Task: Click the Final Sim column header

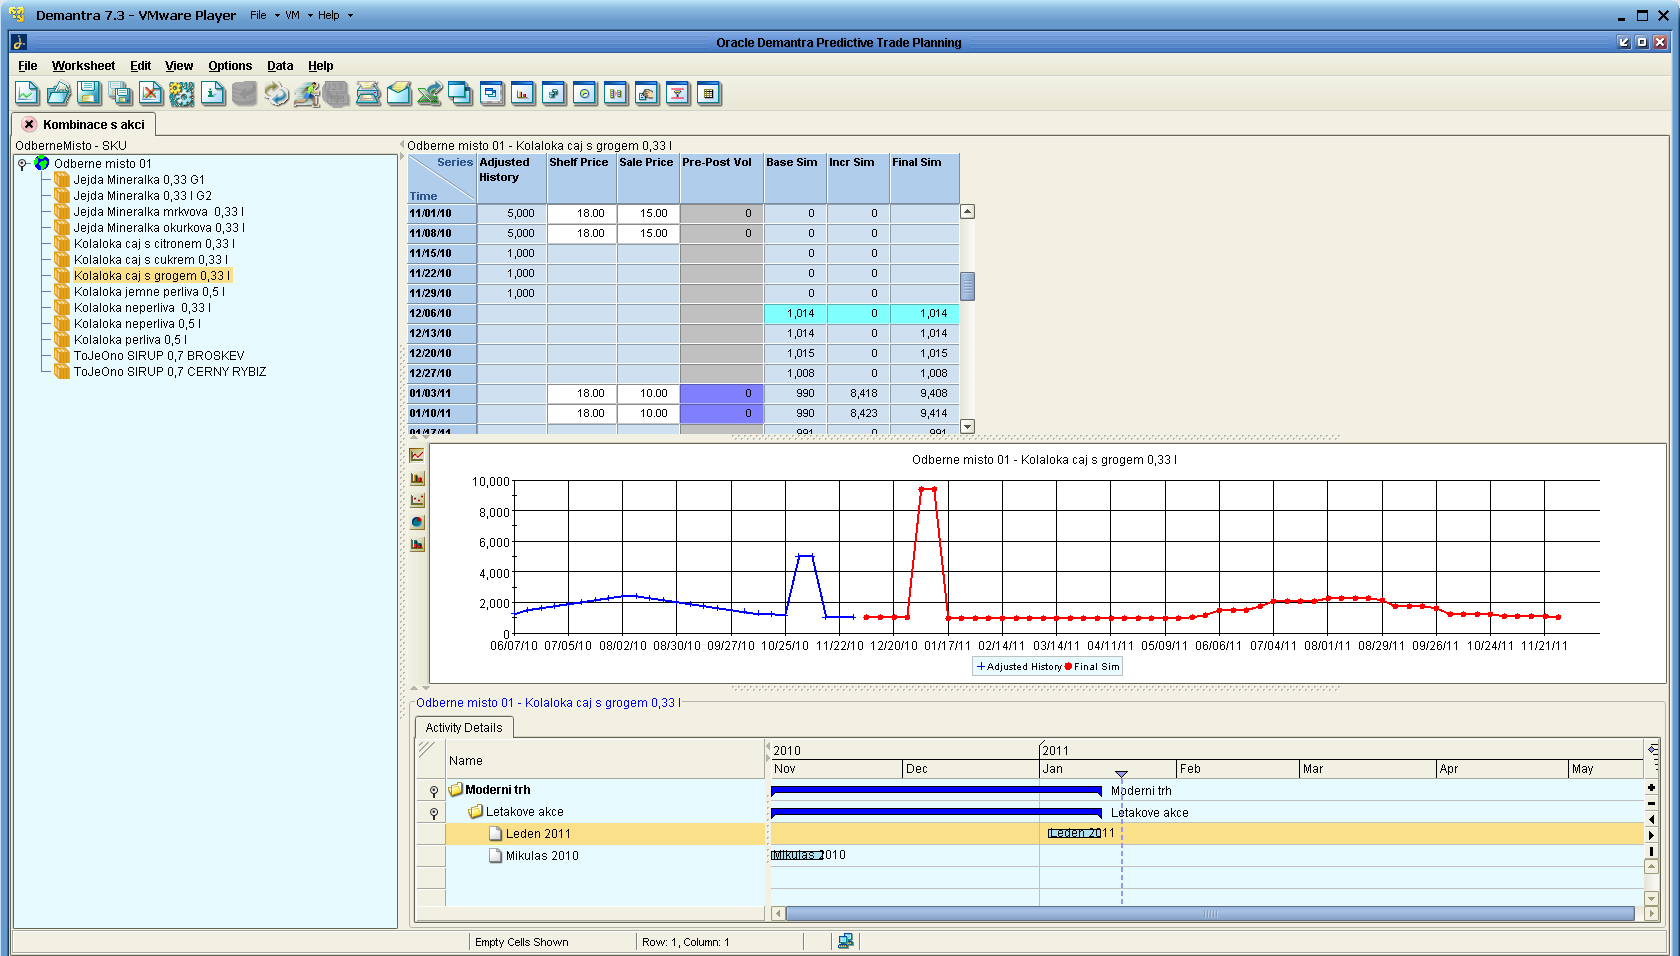Action: (924, 178)
